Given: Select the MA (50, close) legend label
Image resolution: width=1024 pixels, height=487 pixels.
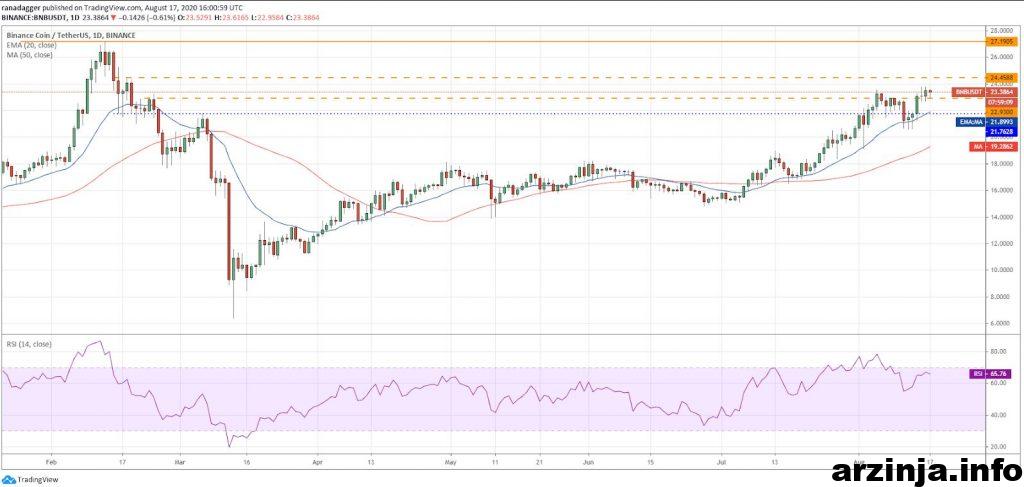Looking at the screenshot, I should (x=29, y=55).
